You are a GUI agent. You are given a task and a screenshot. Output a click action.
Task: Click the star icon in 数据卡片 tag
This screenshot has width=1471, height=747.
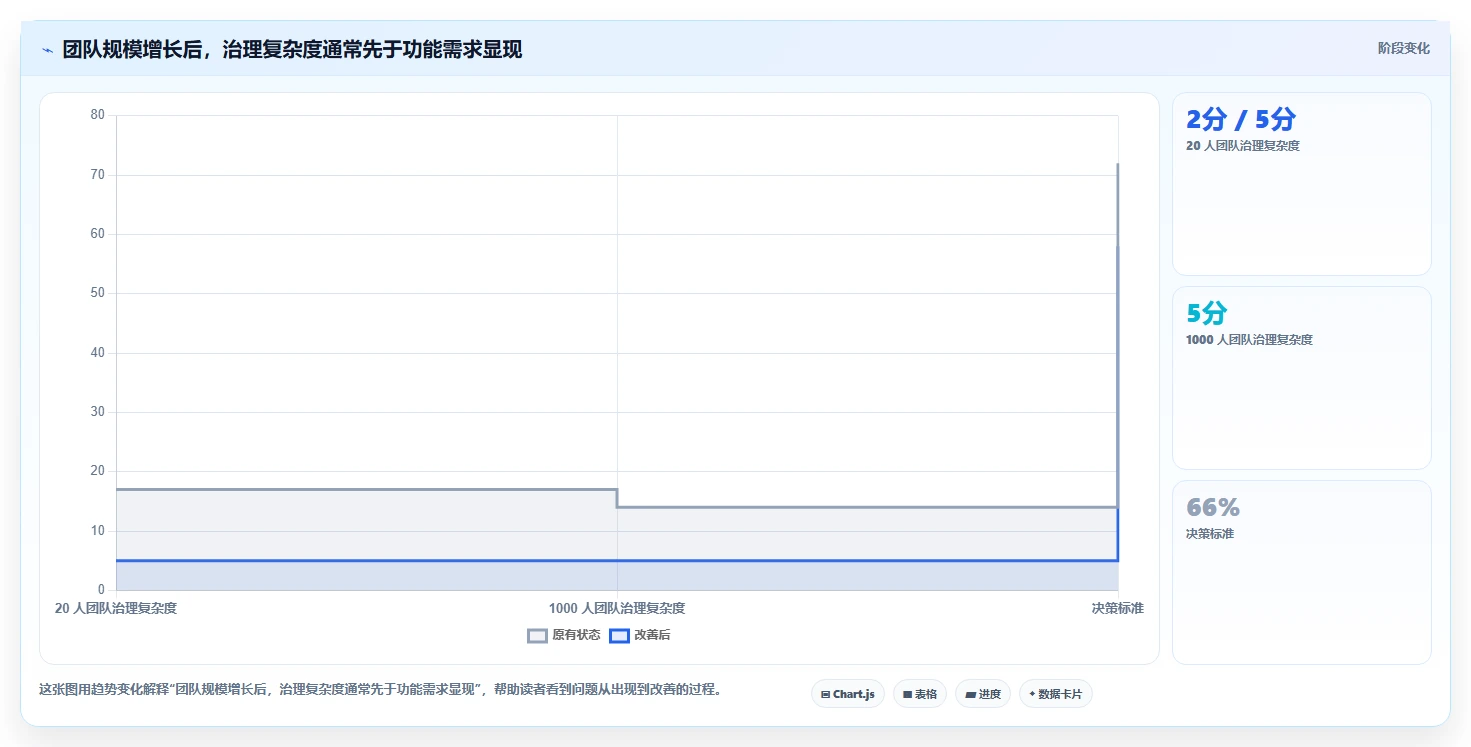click(x=1032, y=693)
